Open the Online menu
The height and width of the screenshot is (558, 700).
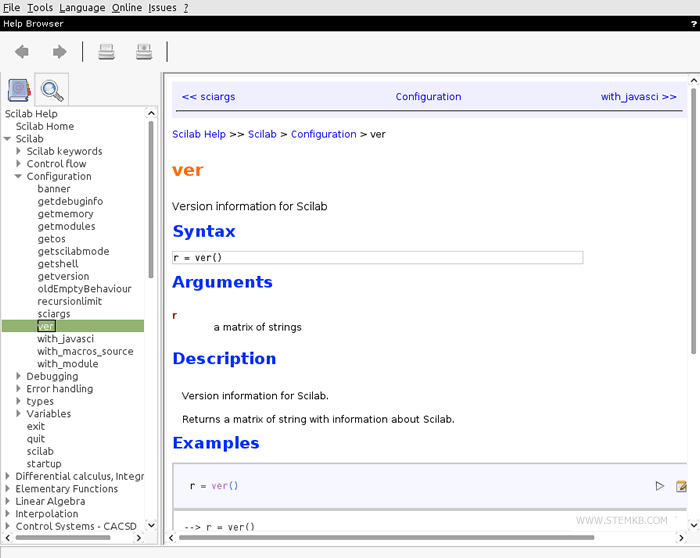[127, 8]
